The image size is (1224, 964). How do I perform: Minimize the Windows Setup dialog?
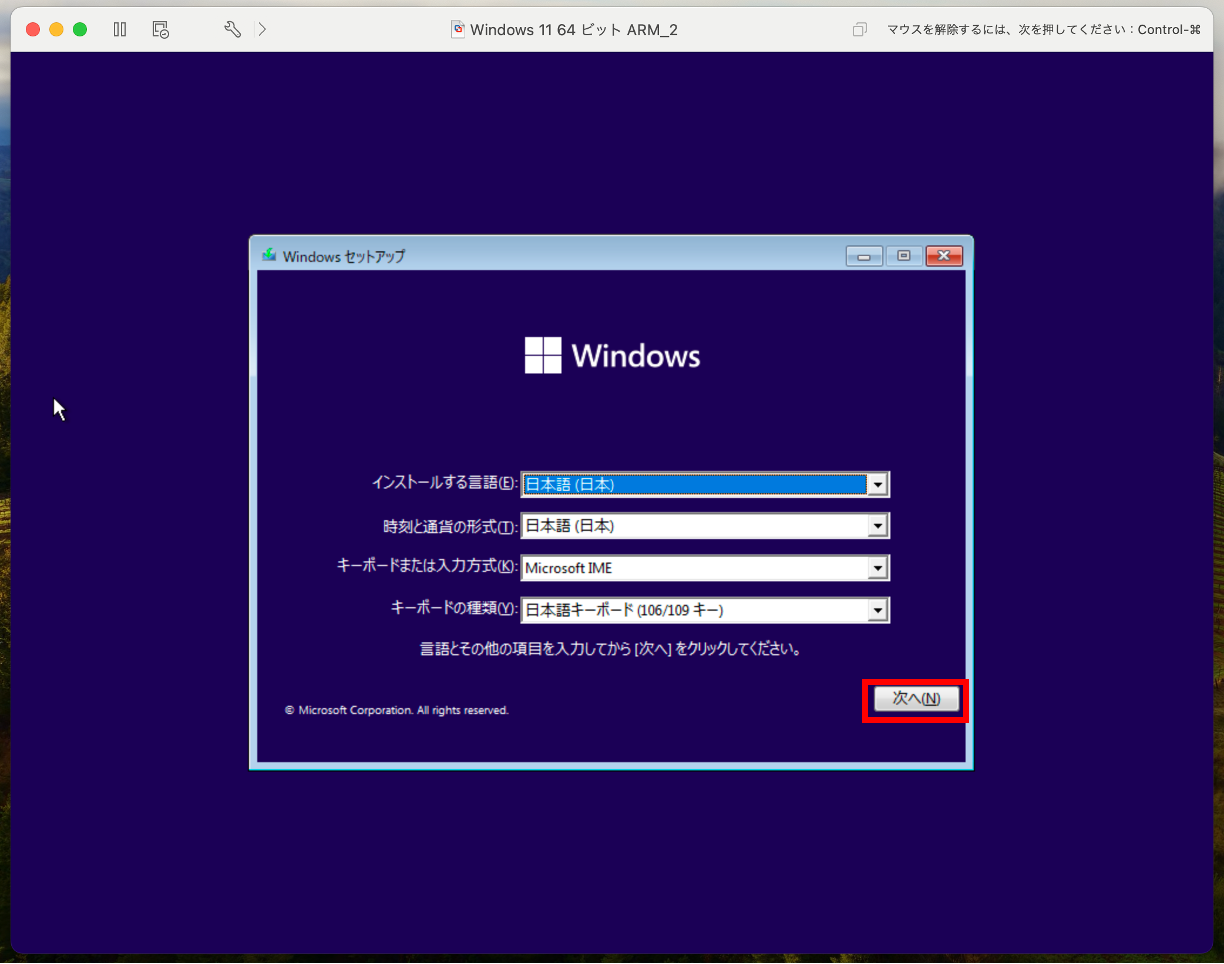tap(864, 256)
